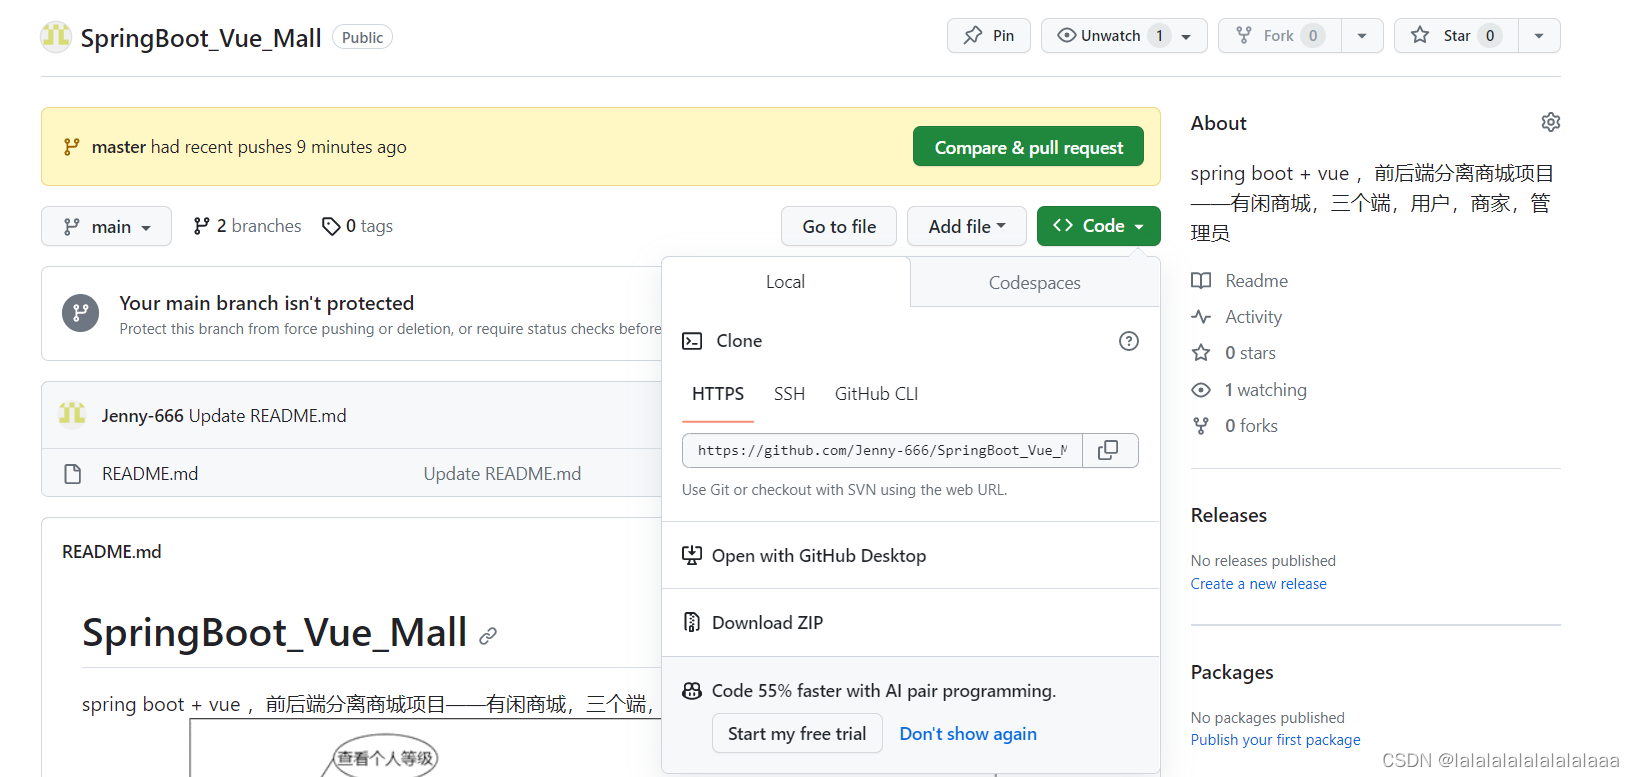Click the README diagram image thumbnail
The width and height of the screenshot is (1634, 777).
click(424, 747)
